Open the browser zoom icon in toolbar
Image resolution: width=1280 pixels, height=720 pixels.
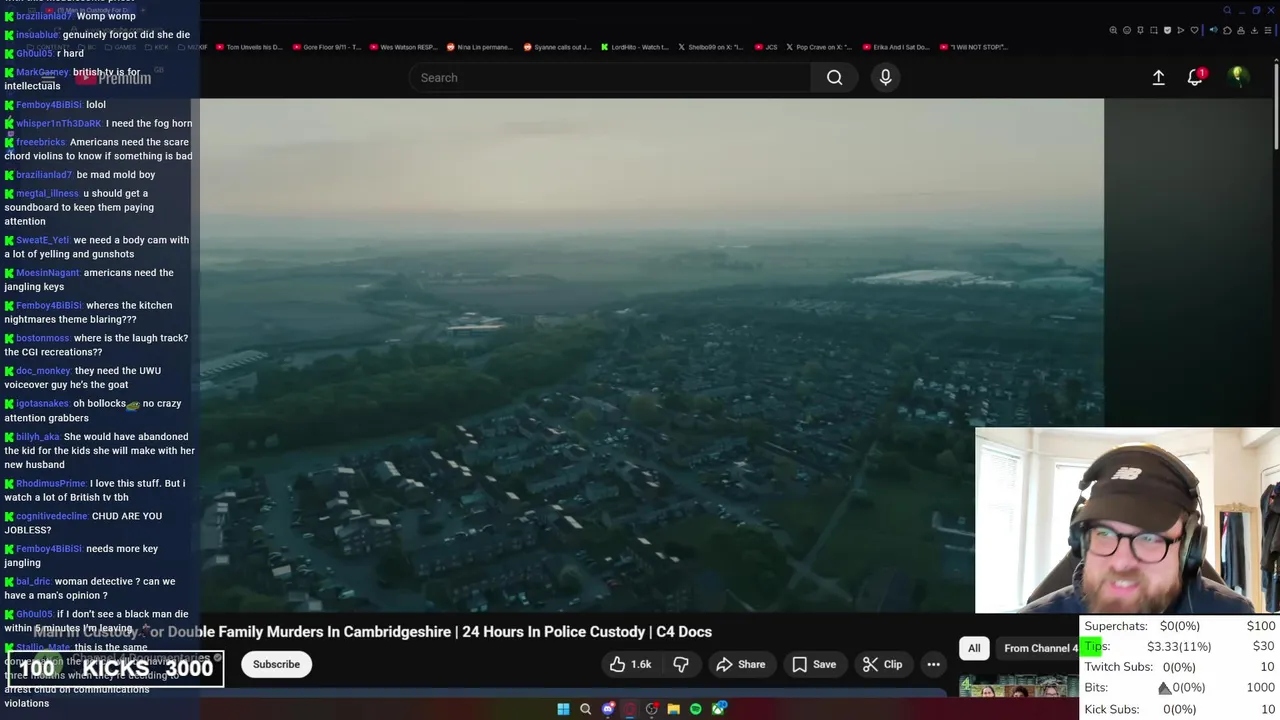(x=1113, y=30)
